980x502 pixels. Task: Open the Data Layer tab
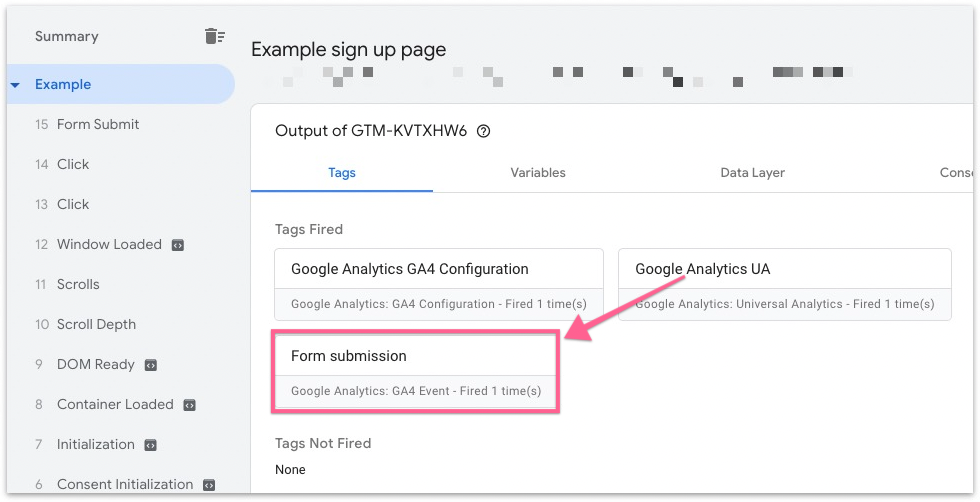[752, 173]
